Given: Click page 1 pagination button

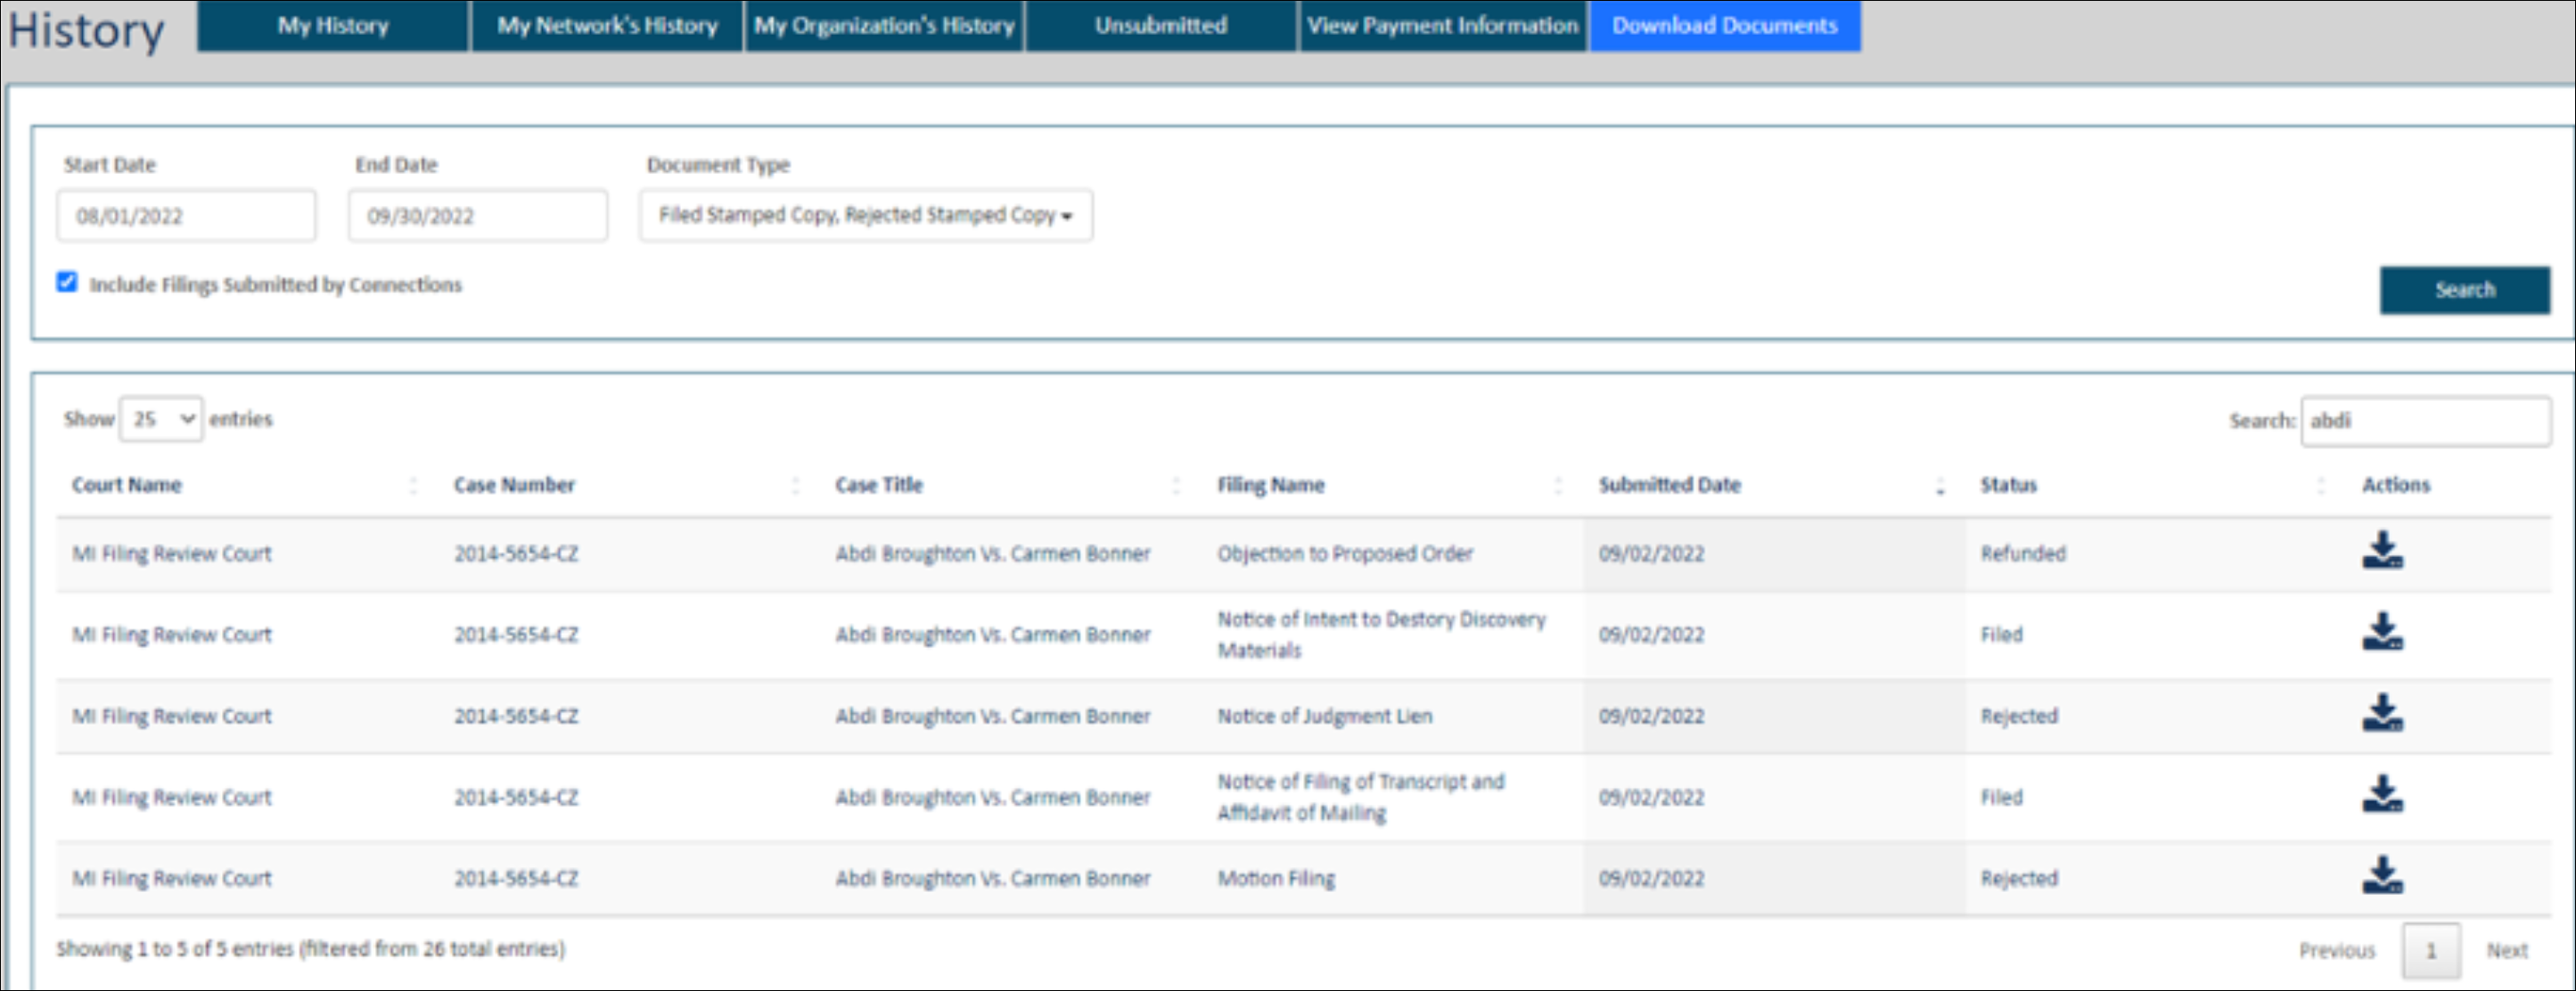Looking at the screenshot, I should (2430, 950).
